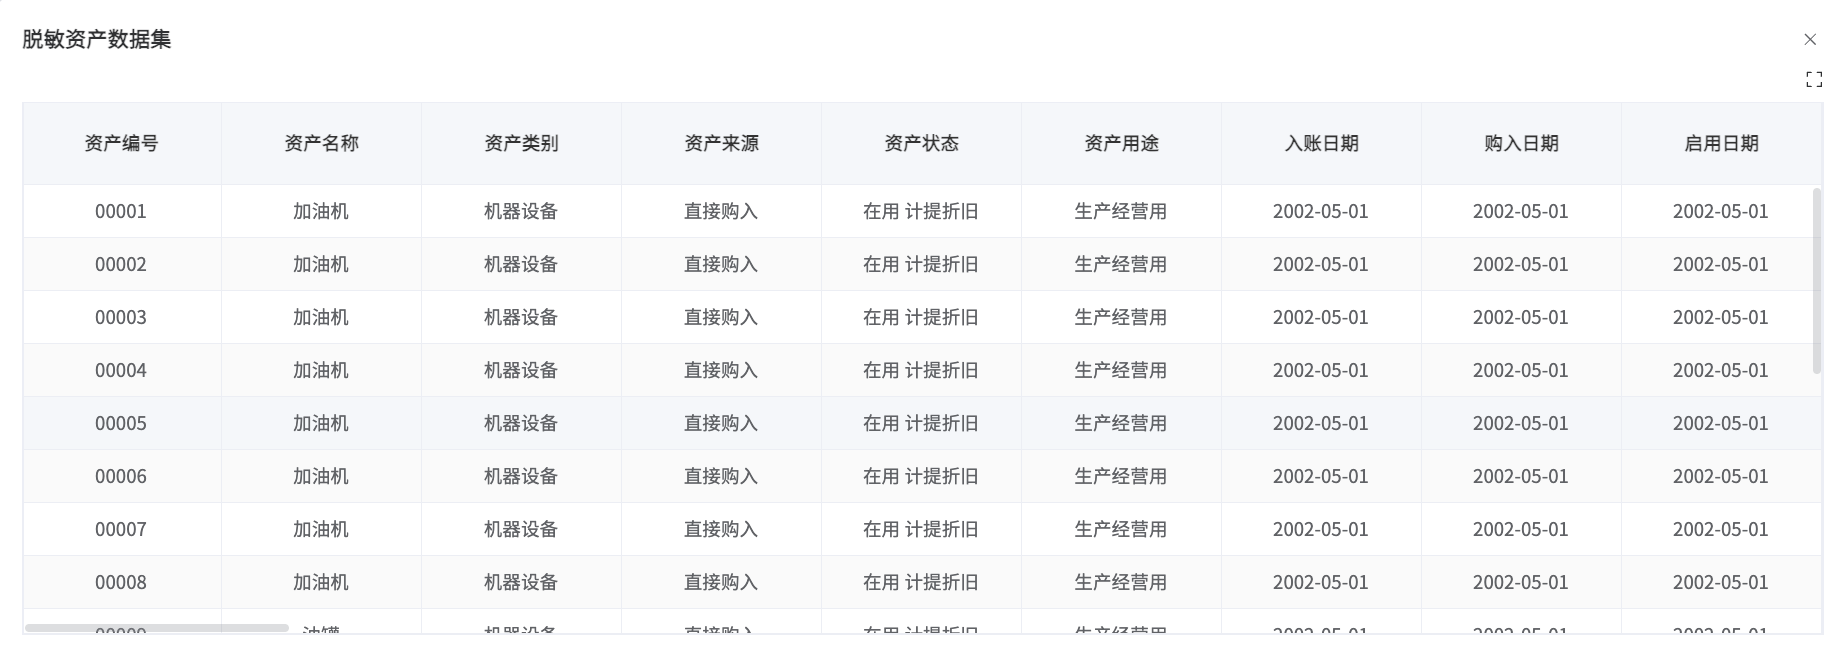Click 机器设备 in row 00008
Image resolution: width=1836 pixels, height=652 pixels.
(x=521, y=583)
